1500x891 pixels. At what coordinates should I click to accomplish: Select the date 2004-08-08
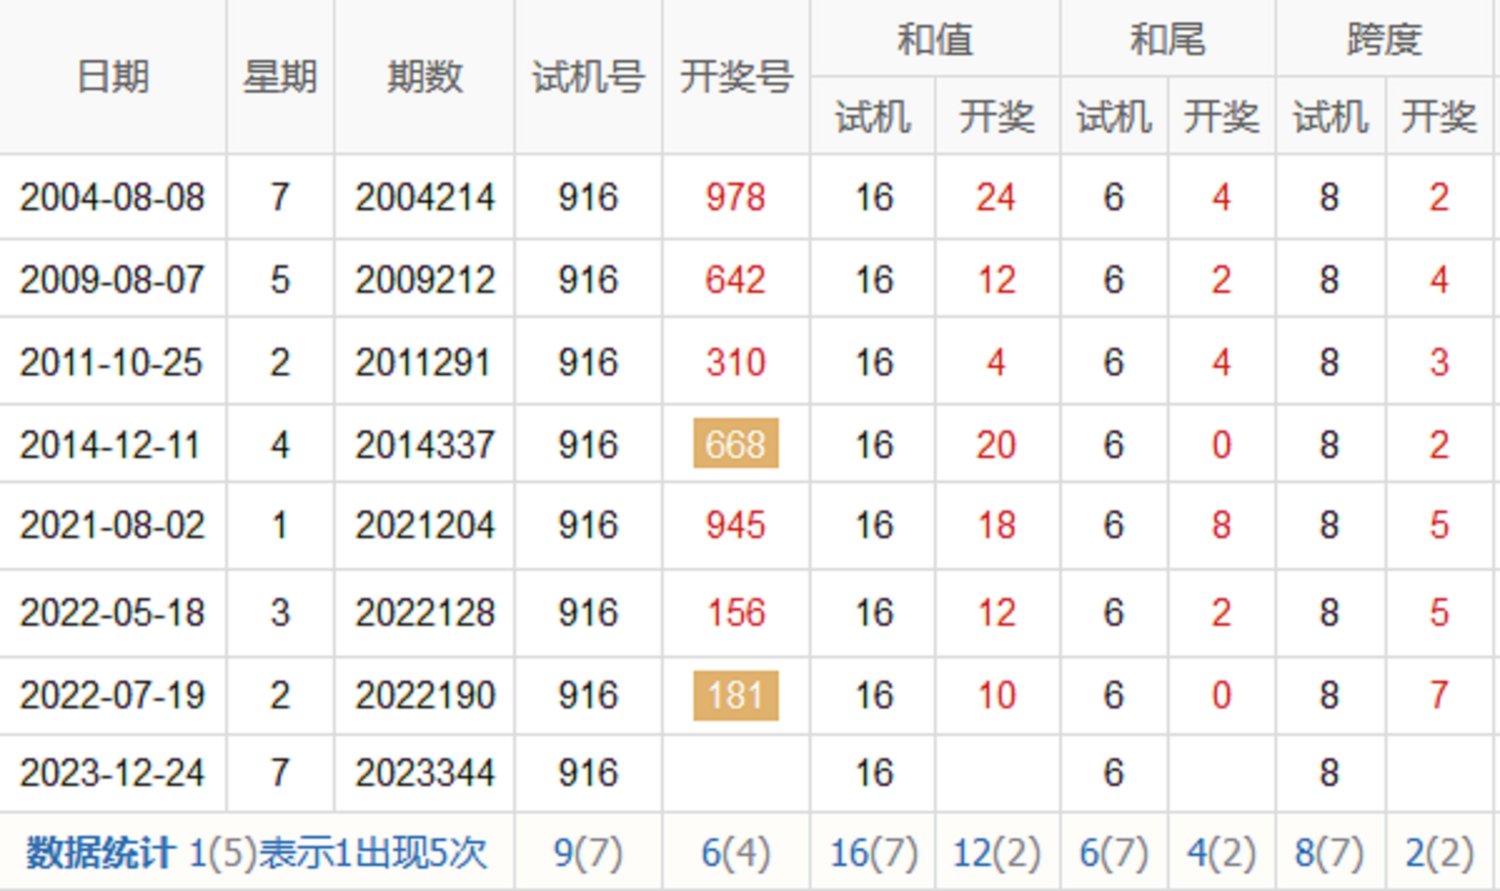tap(112, 197)
